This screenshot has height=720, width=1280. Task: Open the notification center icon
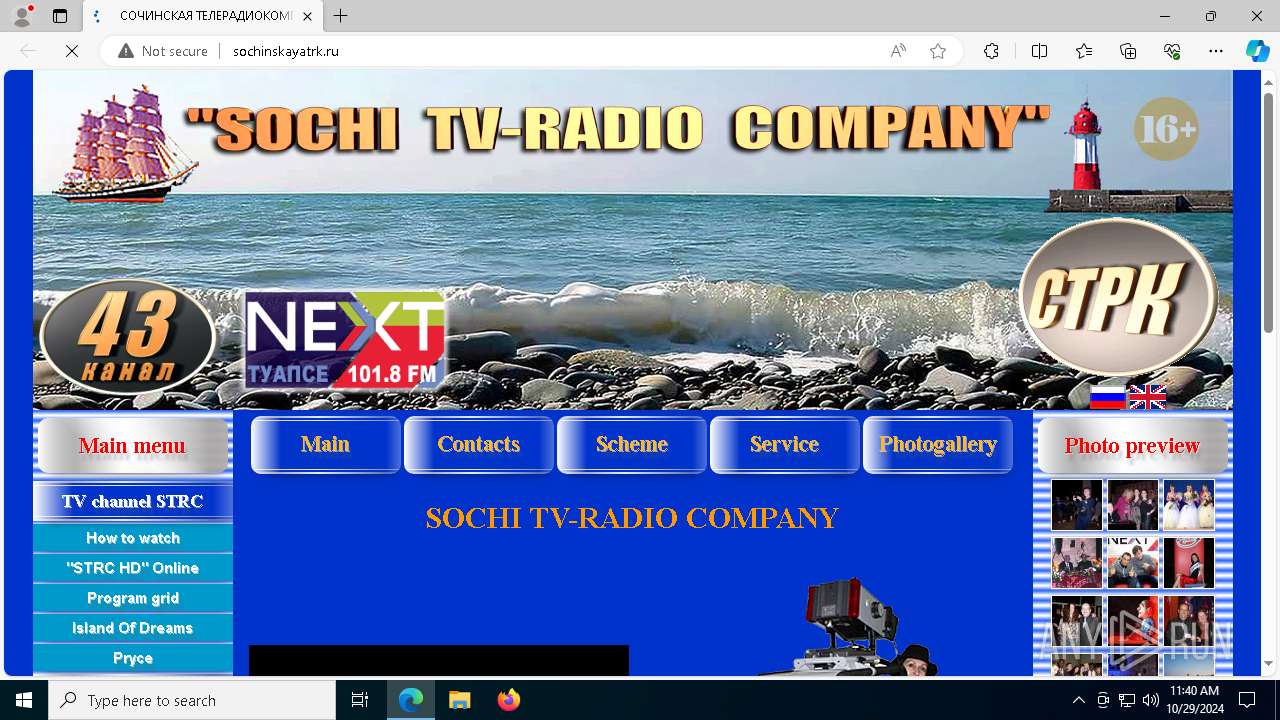pyautogui.click(x=1247, y=700)
